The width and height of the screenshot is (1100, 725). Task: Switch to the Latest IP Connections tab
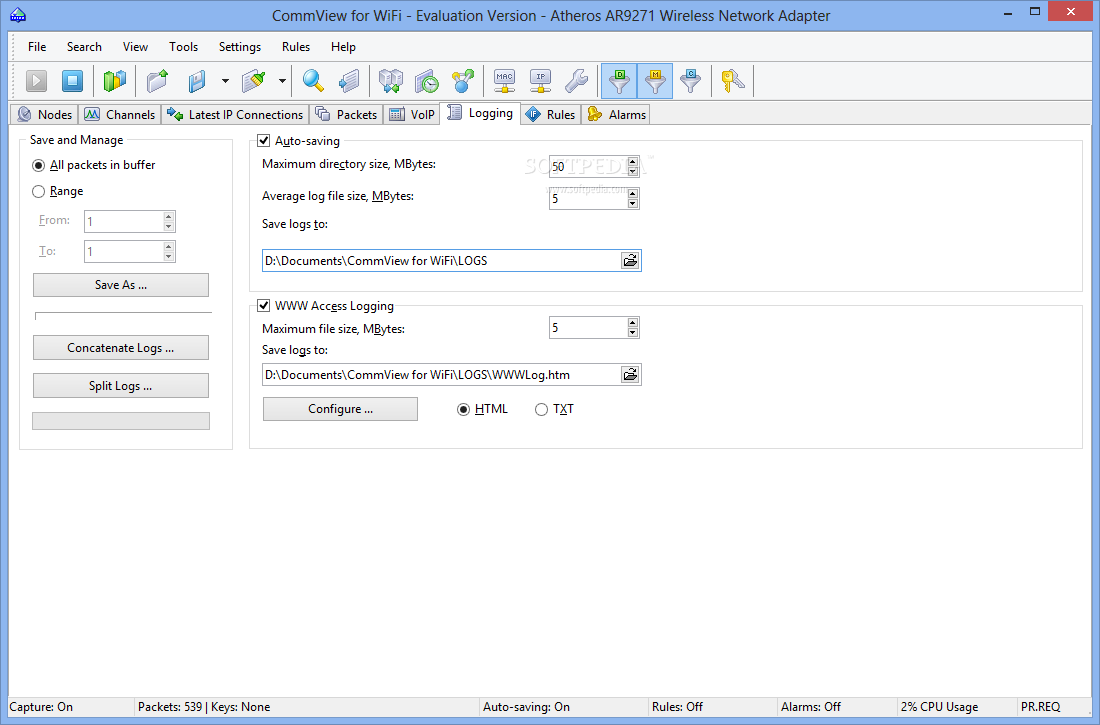pyautogui.click(x=236, y=114)
